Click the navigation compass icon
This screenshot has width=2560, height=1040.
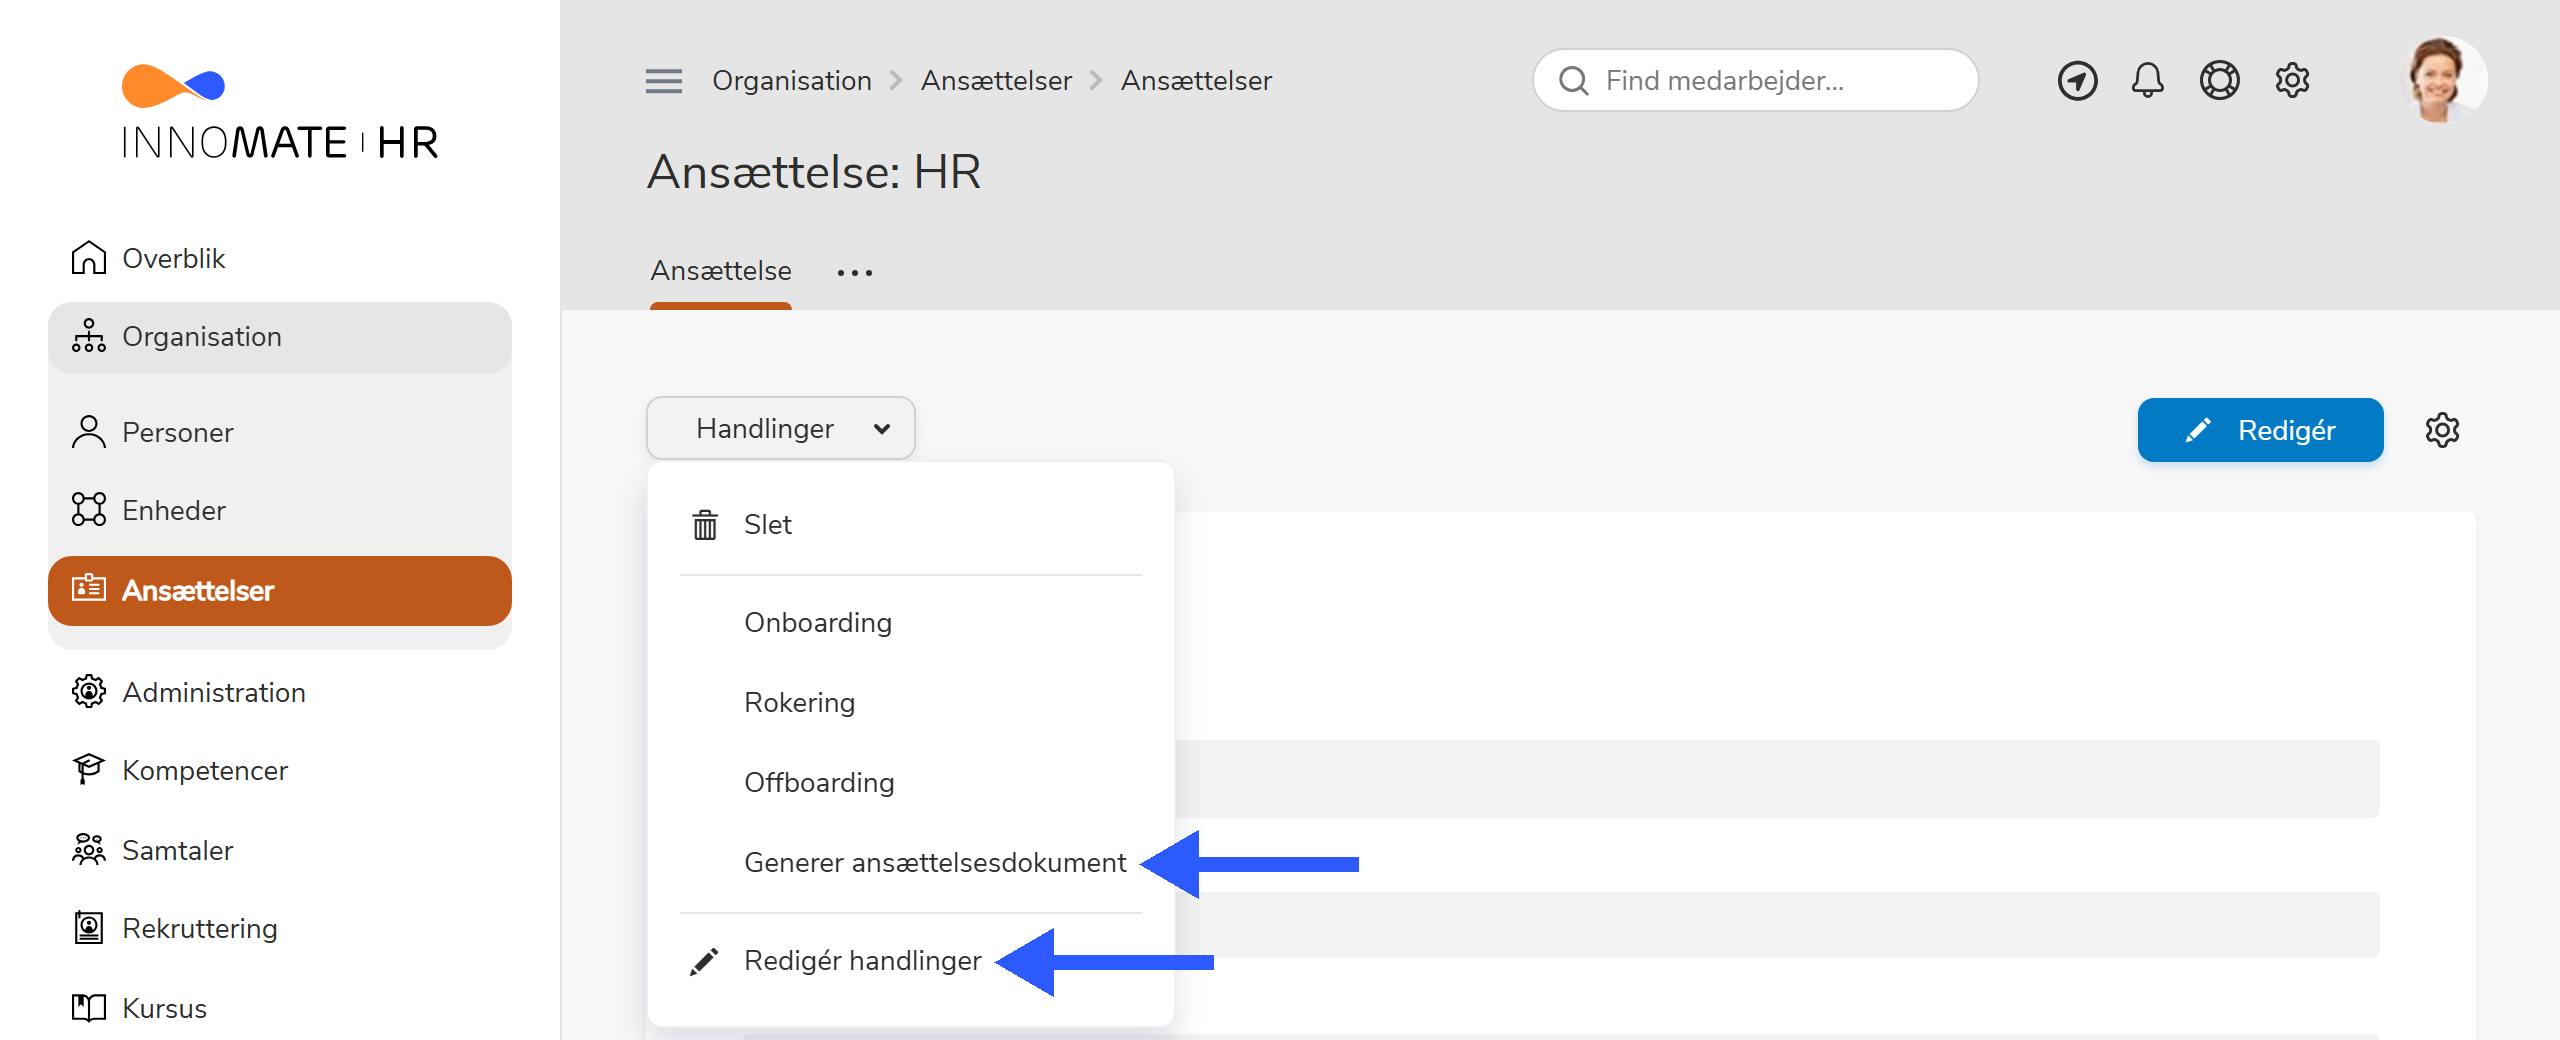pyautogui.click(x=2077, y=81)
